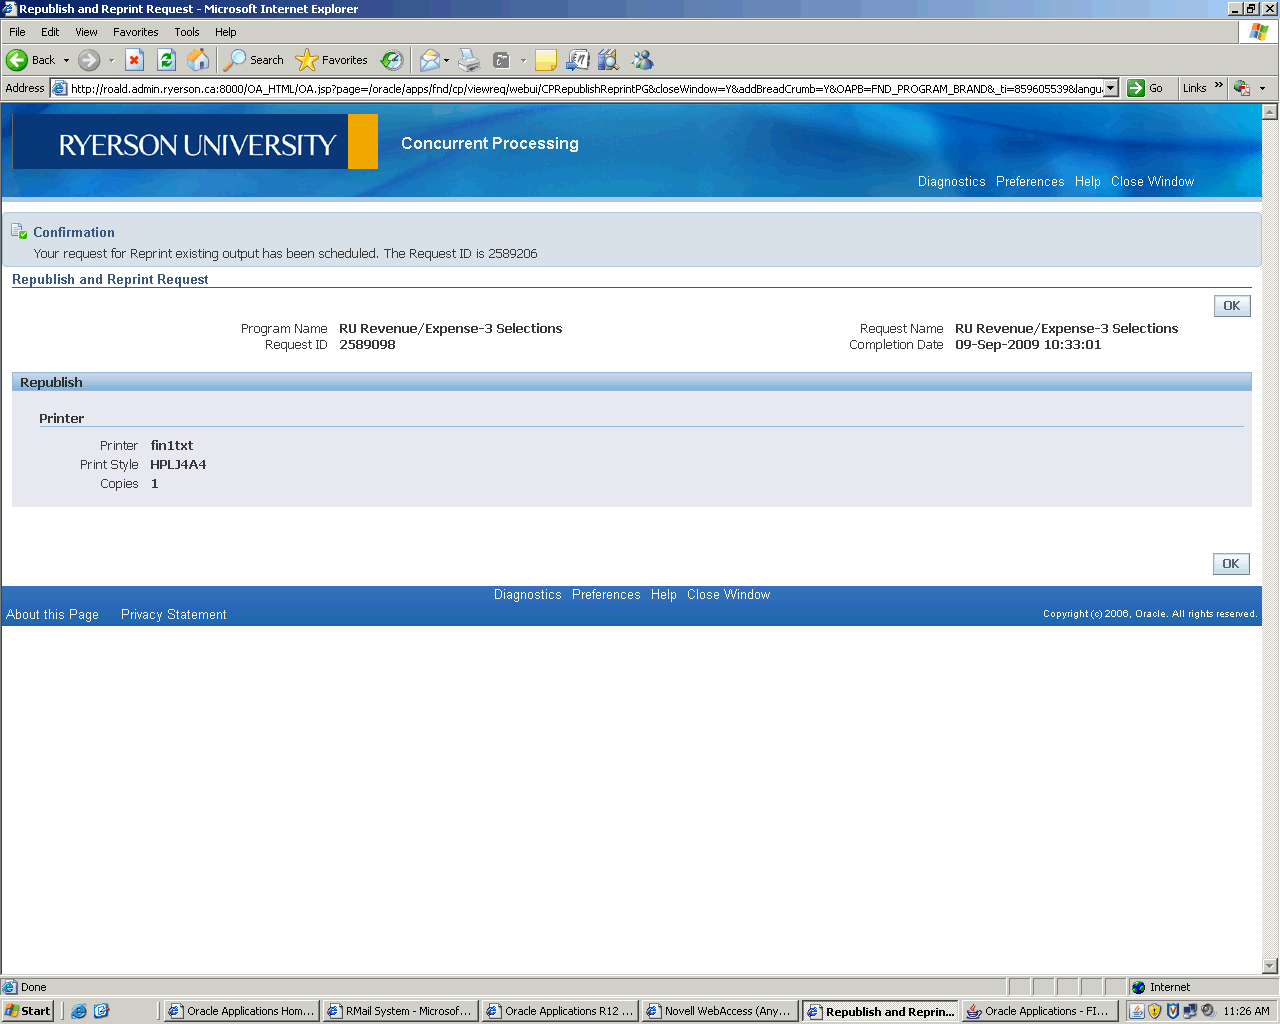Open the Mail button dropdown arrow
Screen dimensions: 1280x1024
(446, 60)
